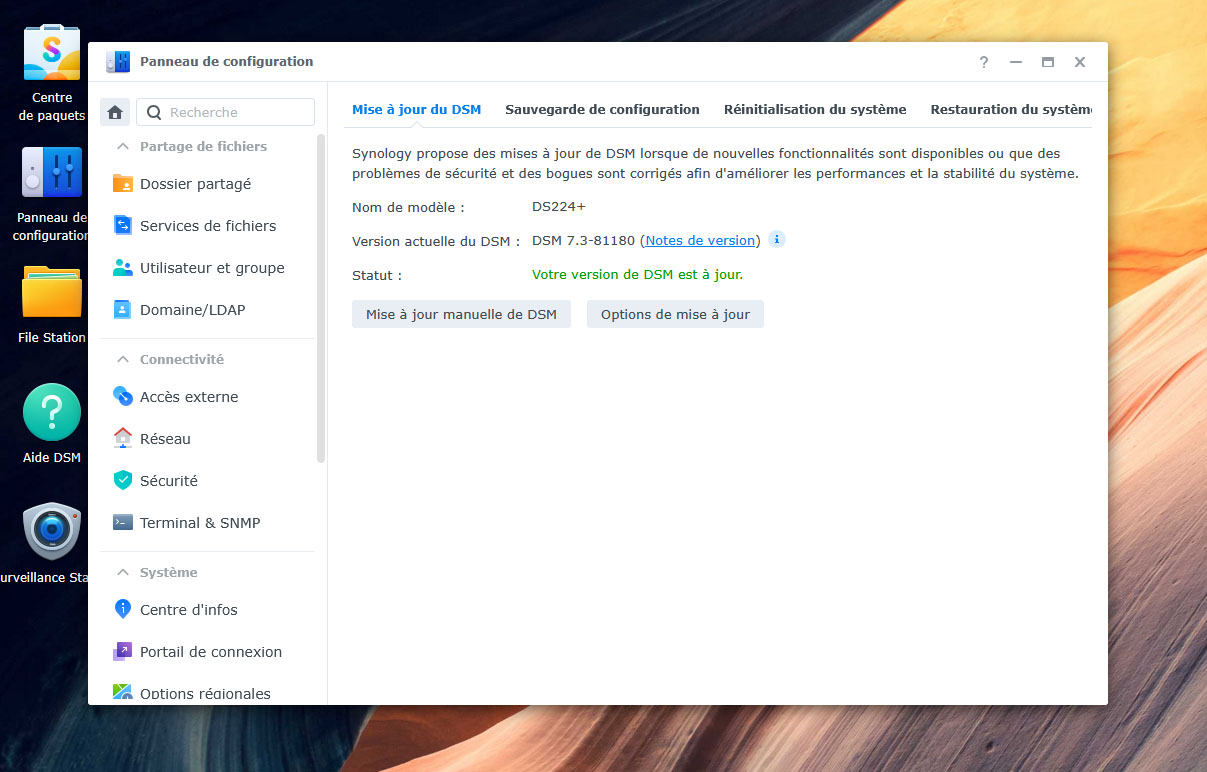Click Mise à jour manuelle de DSM
This screenshot has width=1207, height=772.
461,314
